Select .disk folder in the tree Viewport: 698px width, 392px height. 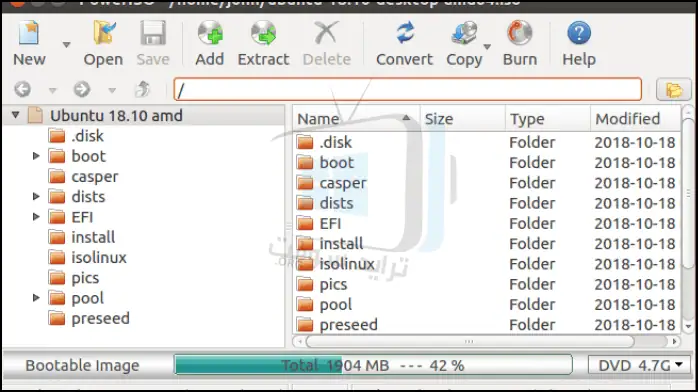(87, 136)
